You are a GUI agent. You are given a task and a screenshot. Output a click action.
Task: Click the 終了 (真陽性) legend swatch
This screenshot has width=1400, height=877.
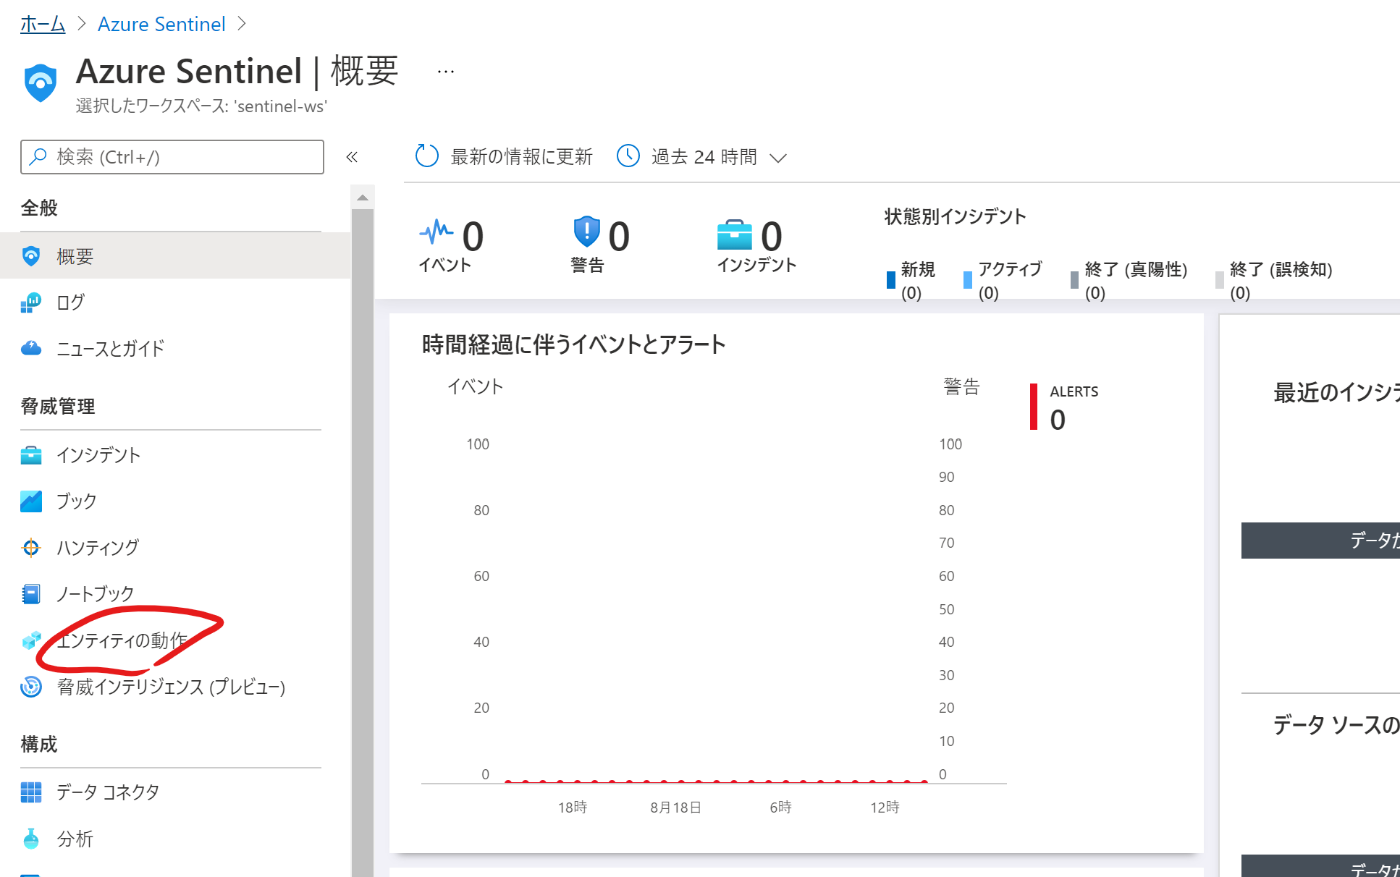(x=1075, y=280)
